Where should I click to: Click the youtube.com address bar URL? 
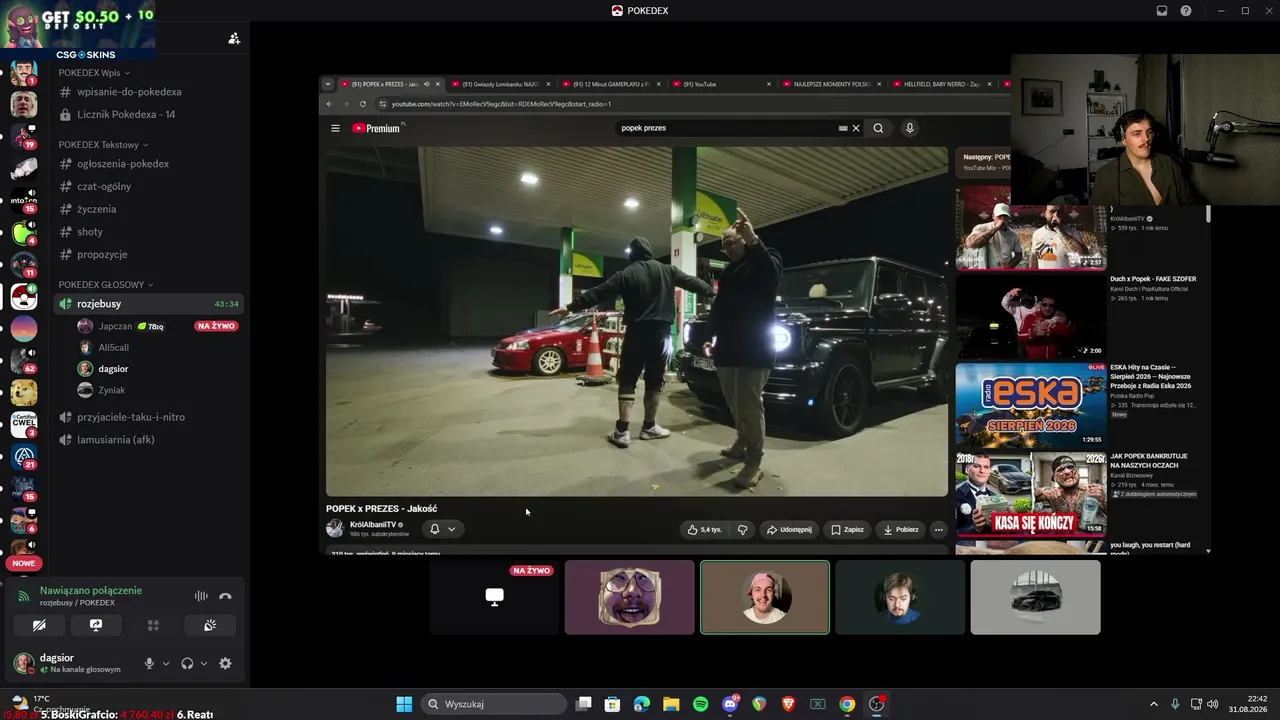click(501, 104)
